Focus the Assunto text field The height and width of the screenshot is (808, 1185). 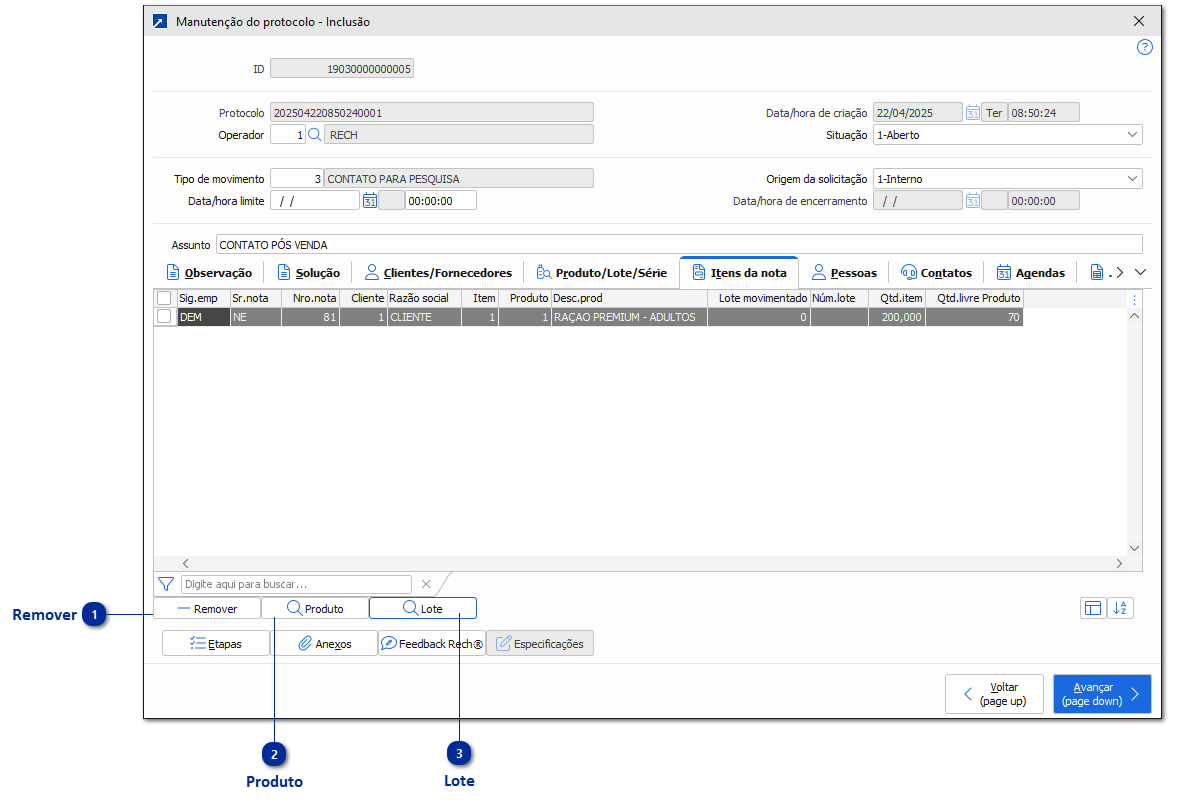[x=679, y=244]
